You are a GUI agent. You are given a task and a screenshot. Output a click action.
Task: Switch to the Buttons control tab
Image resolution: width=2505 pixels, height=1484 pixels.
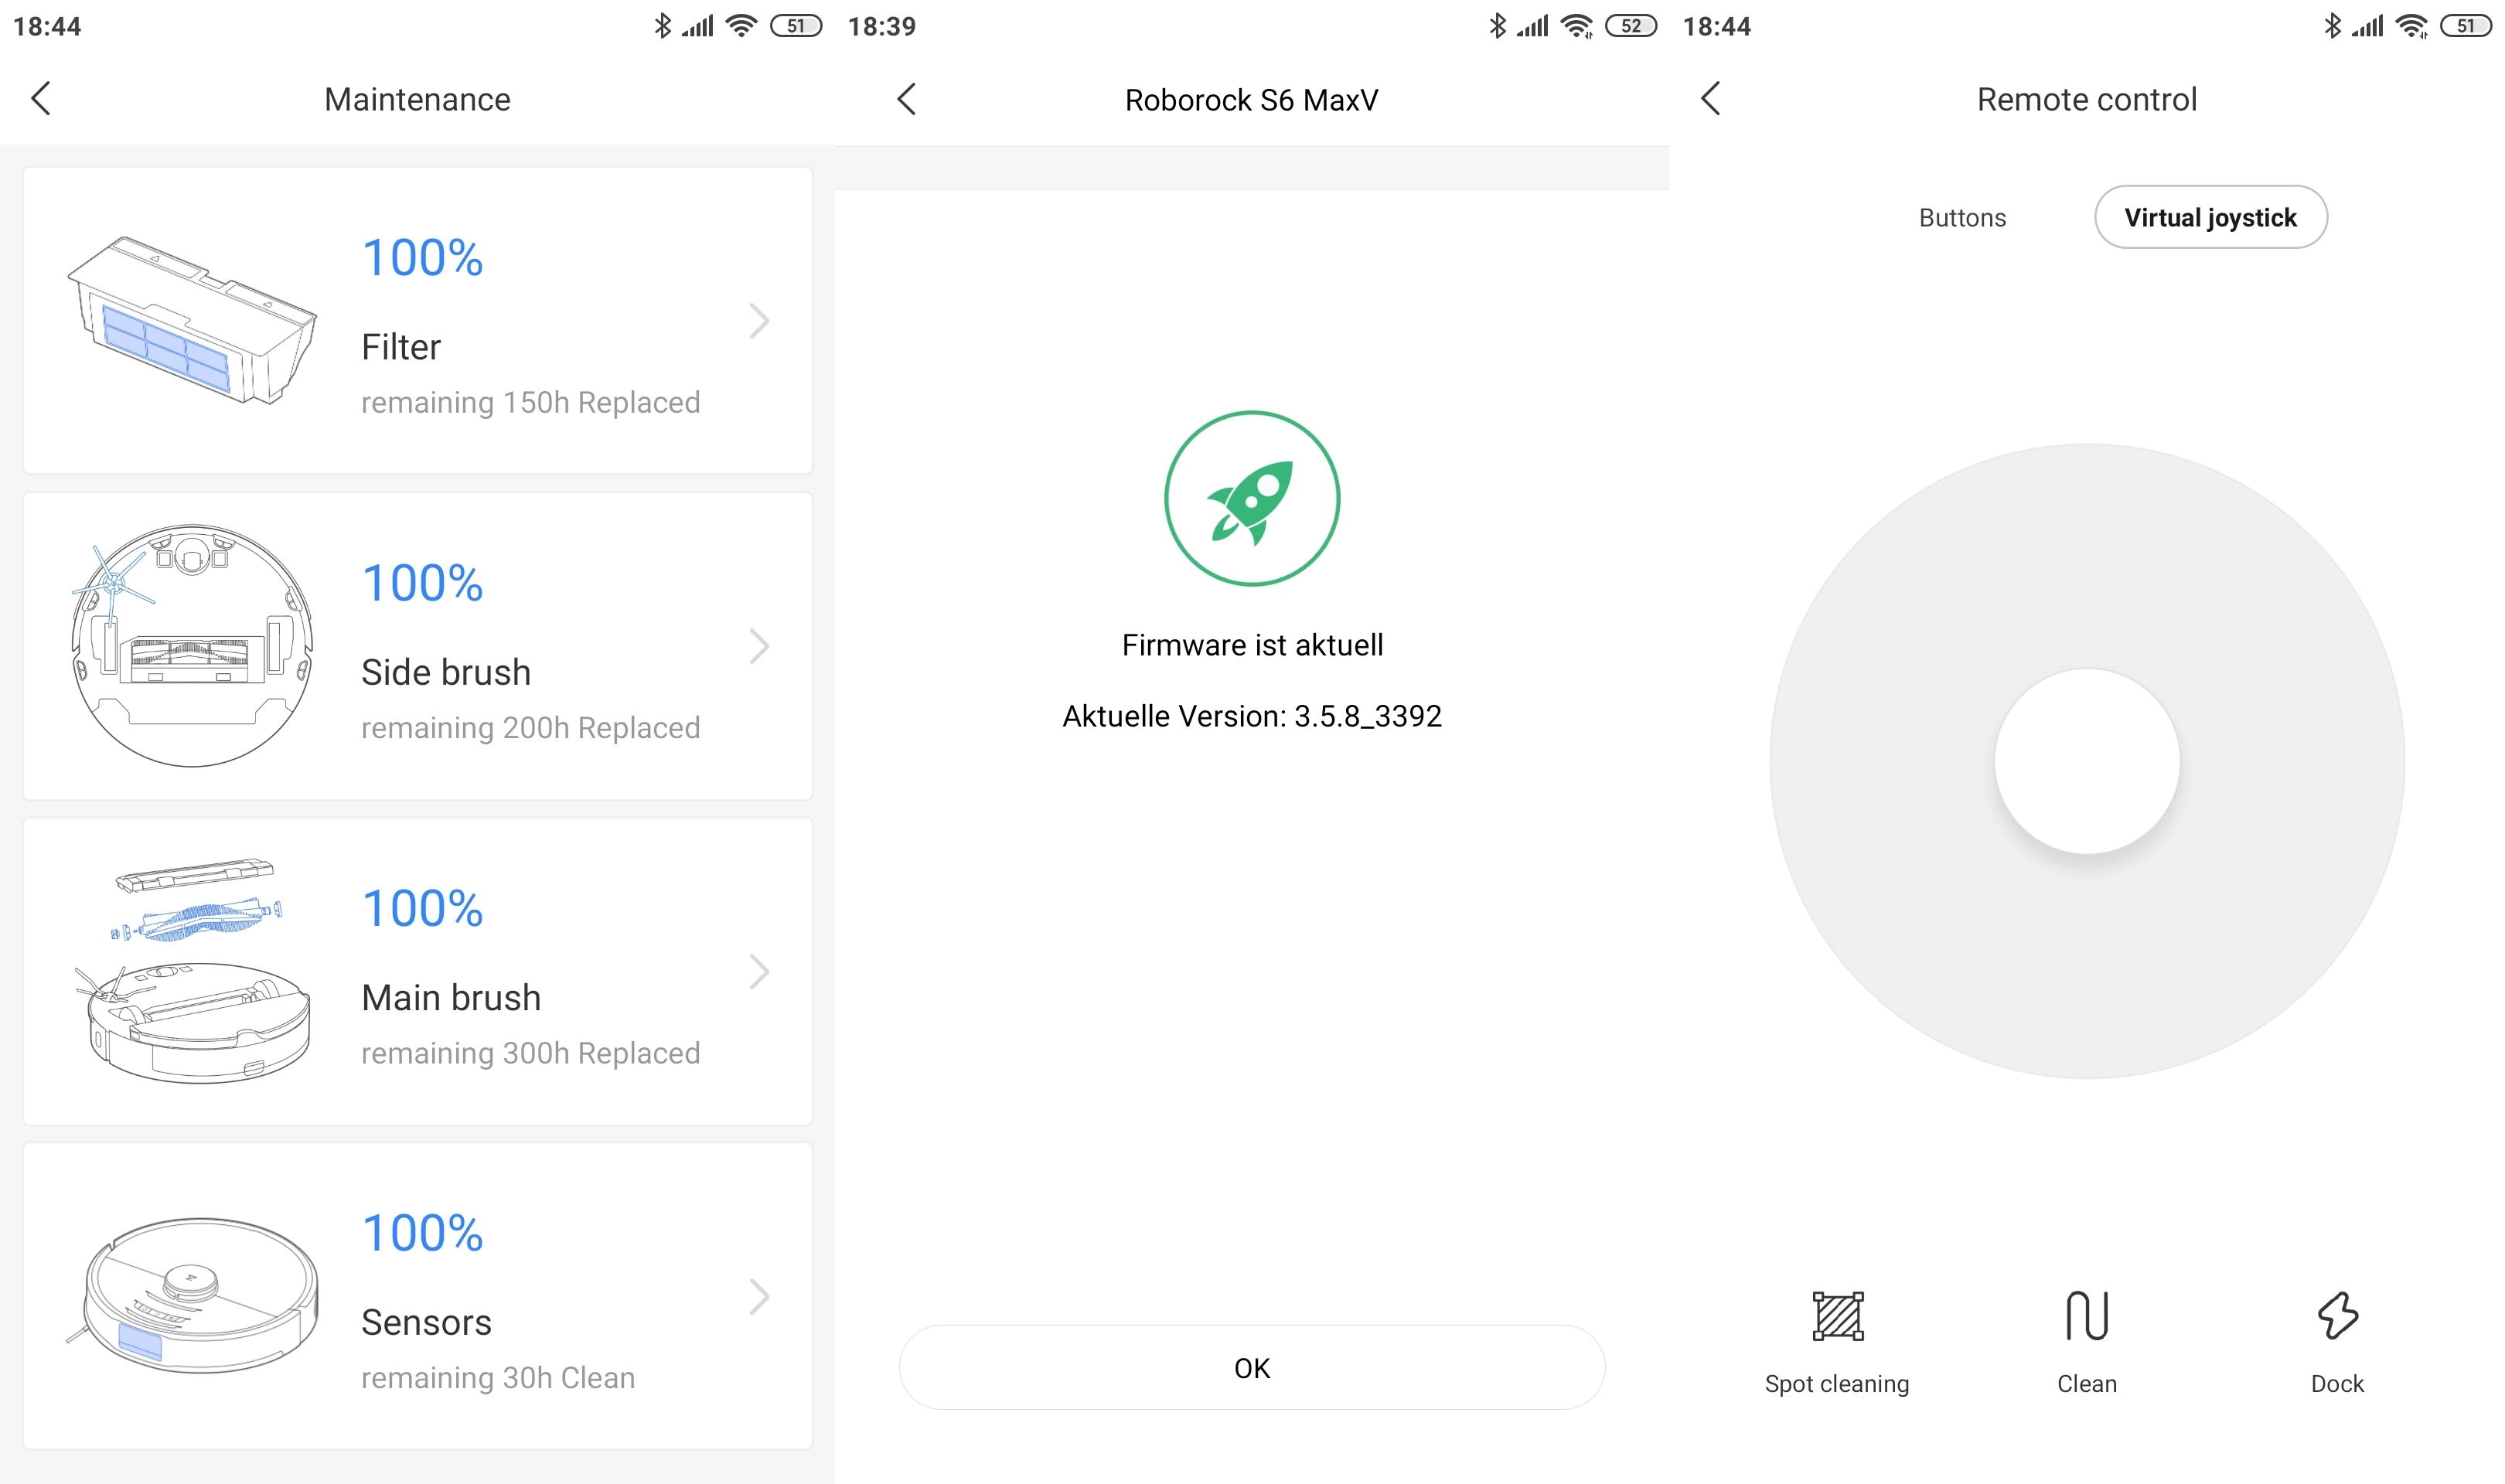(x=1962, y=218)
